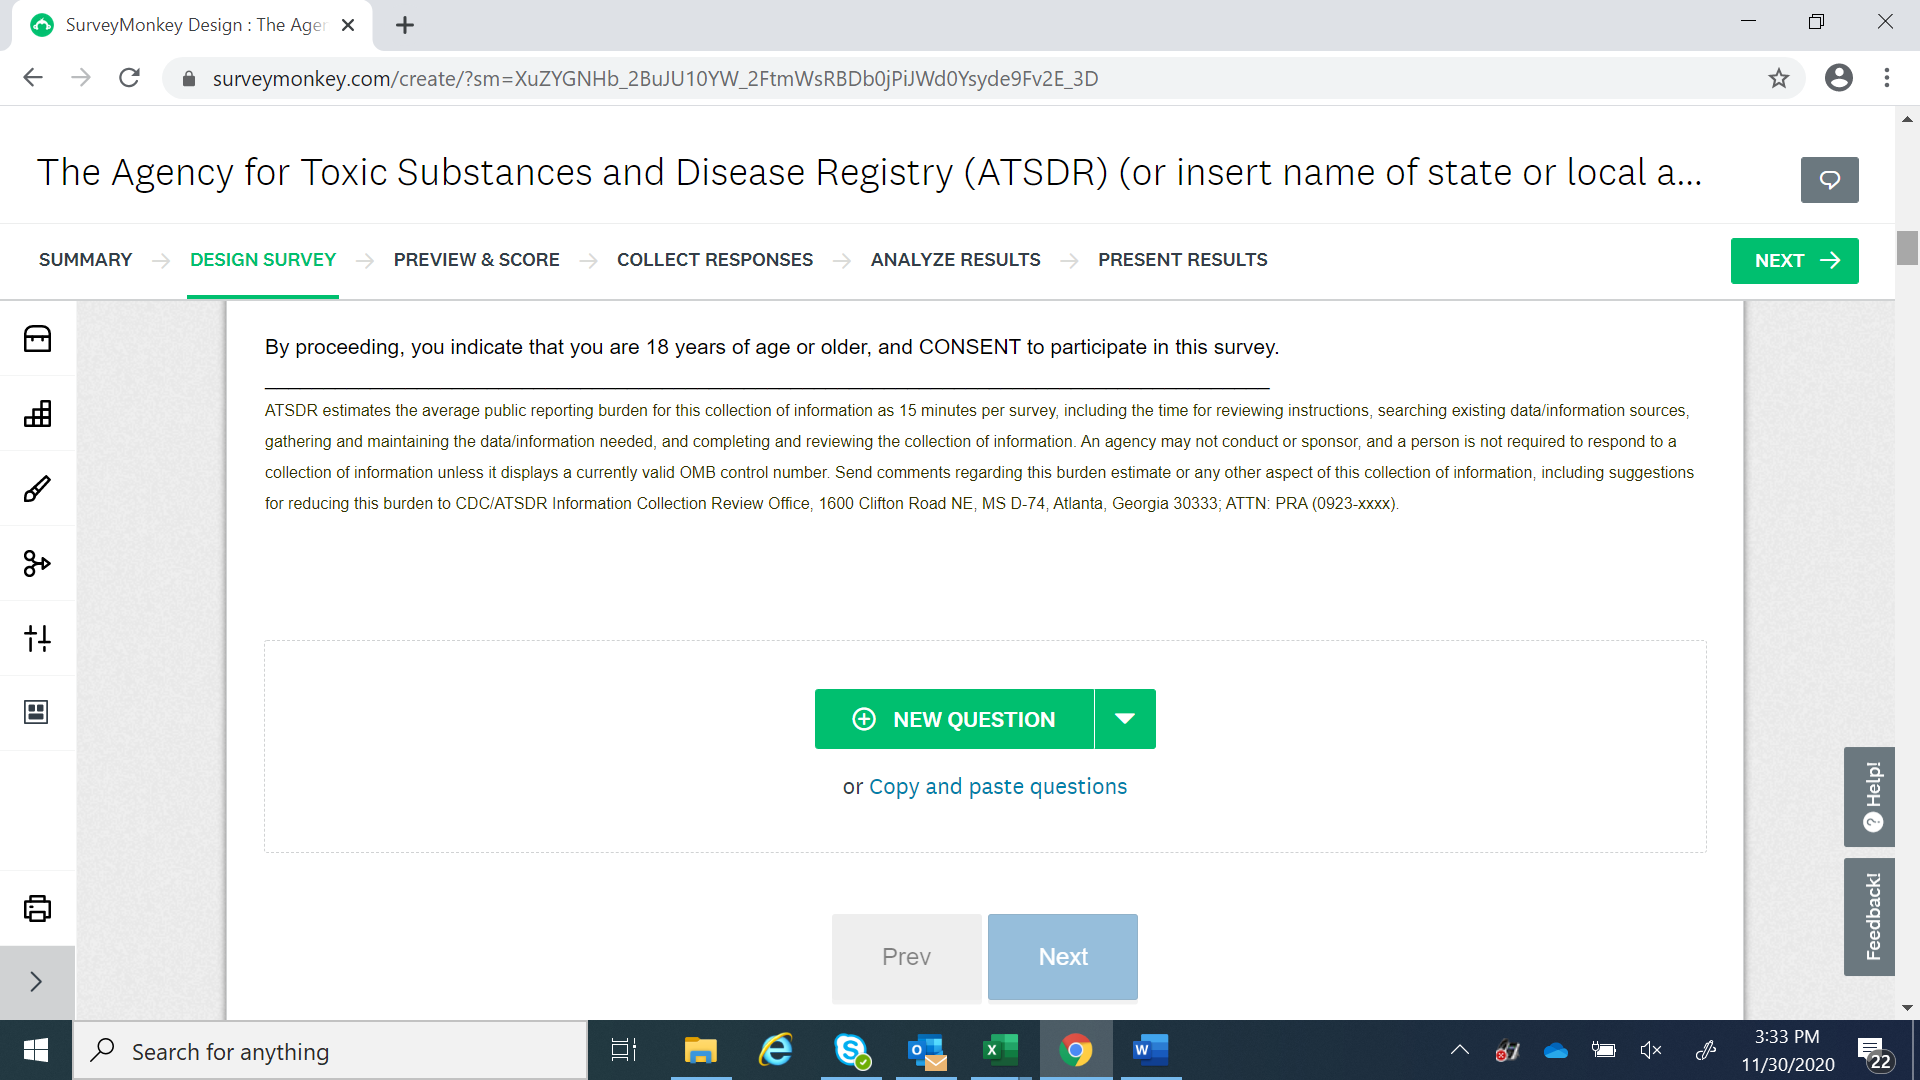1920x1080 pixels.
Task: Open the New Question dropdown arrow
Action: (x=1125, y=719)
